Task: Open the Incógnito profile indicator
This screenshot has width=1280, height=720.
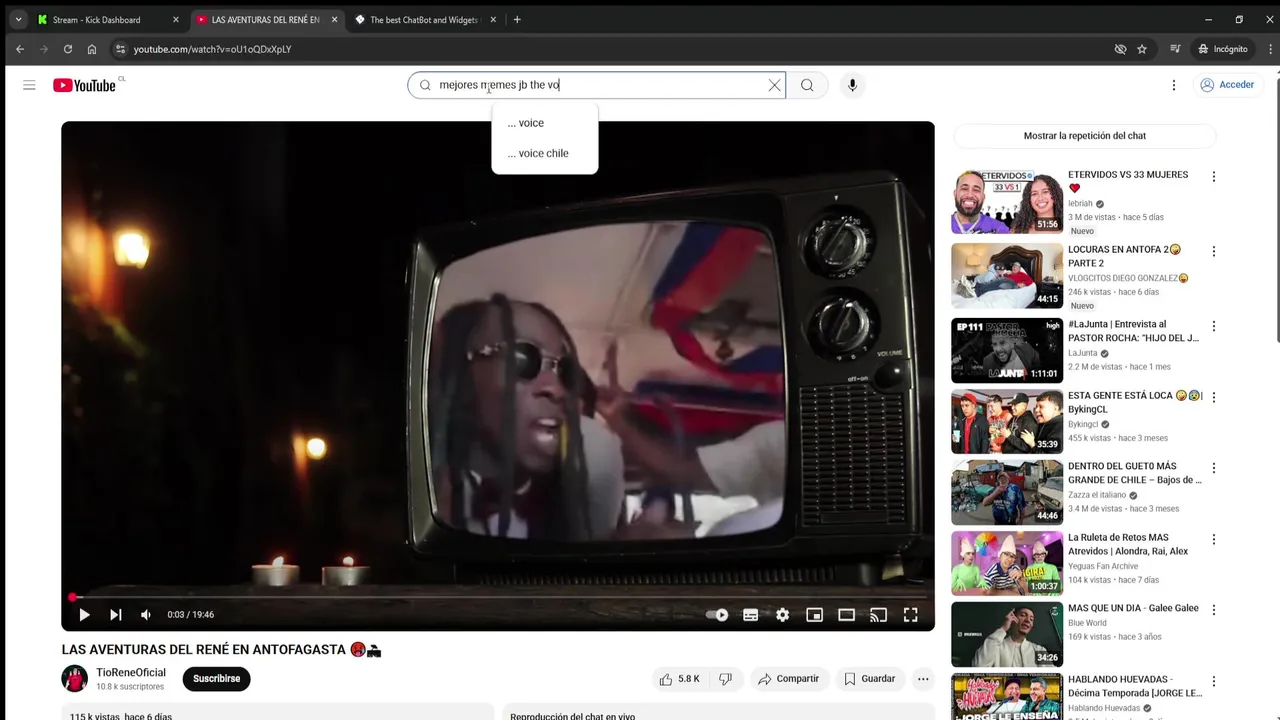Action: (1223, 49)
